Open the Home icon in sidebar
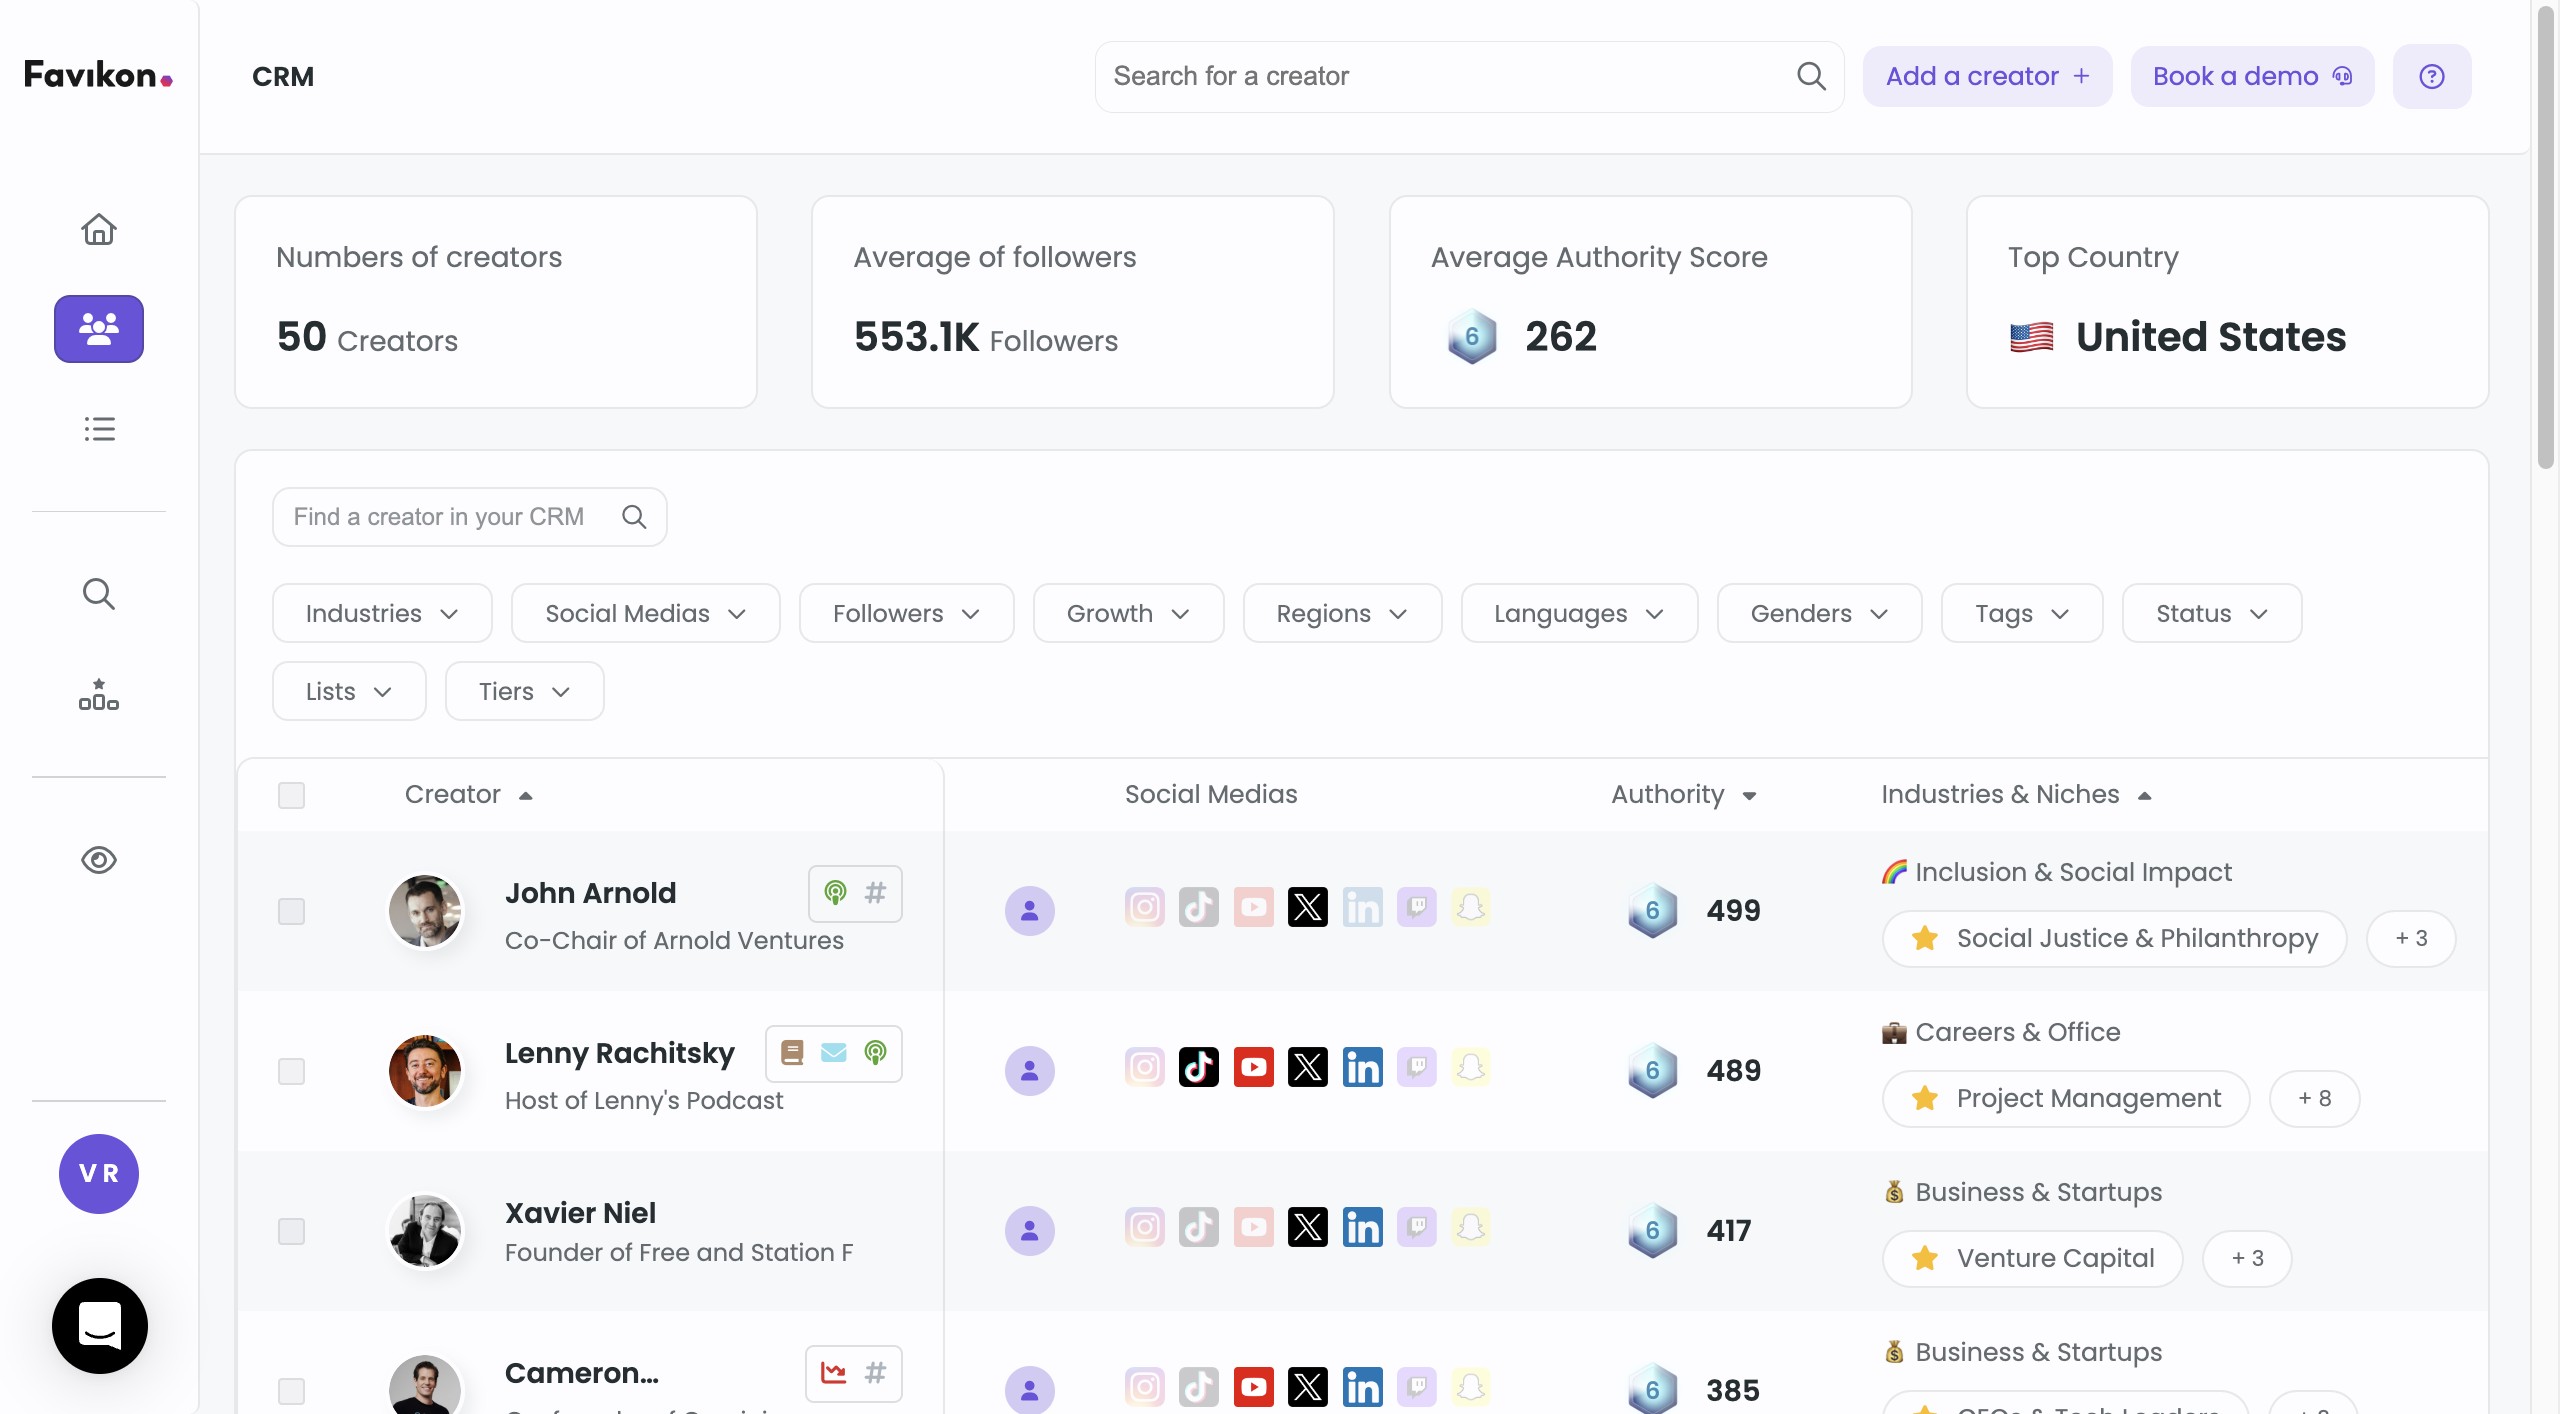Image resolution: width=2560 pixels, height=1414 pixels. (98, 229)
